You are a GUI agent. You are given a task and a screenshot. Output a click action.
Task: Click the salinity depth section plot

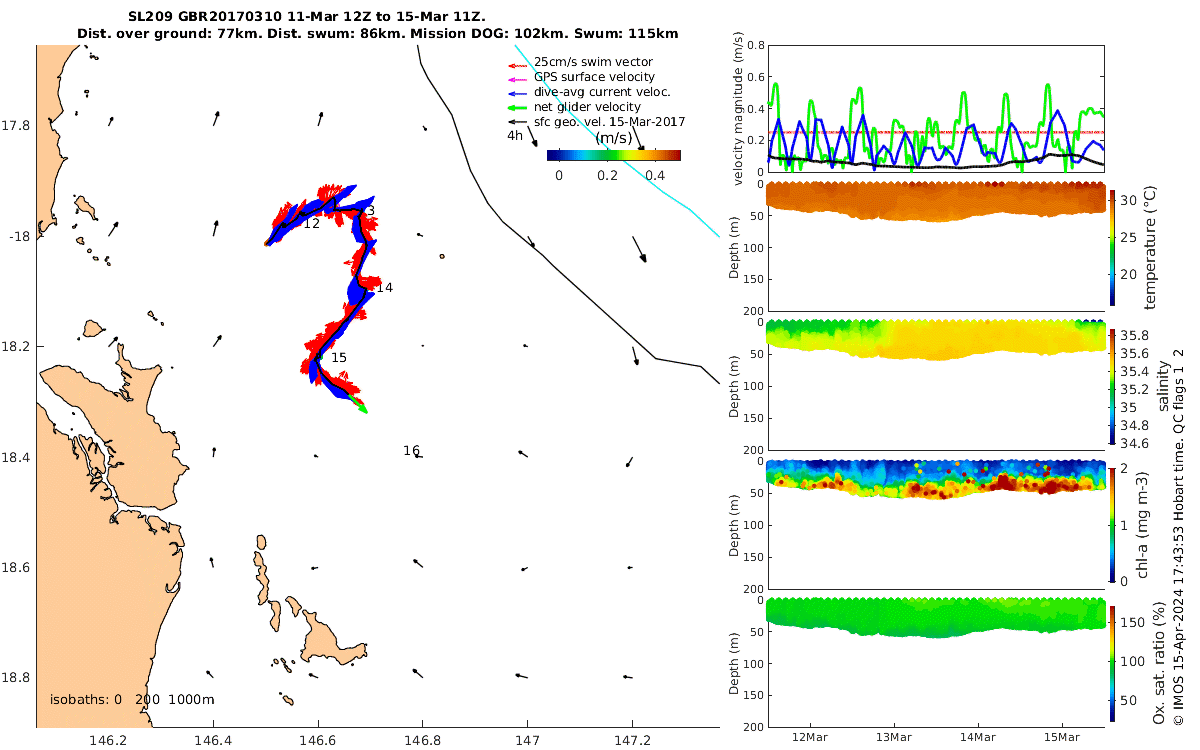point(935,386)
